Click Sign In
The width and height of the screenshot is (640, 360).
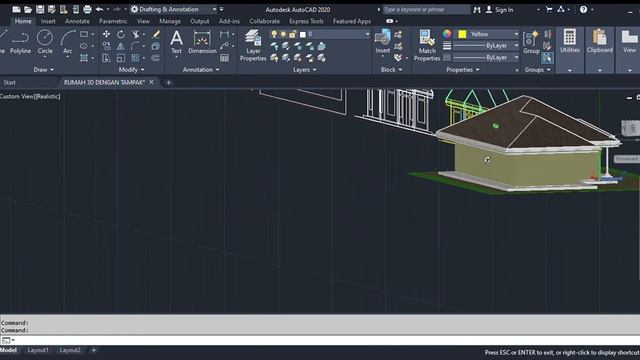click(x=500, y=9)
